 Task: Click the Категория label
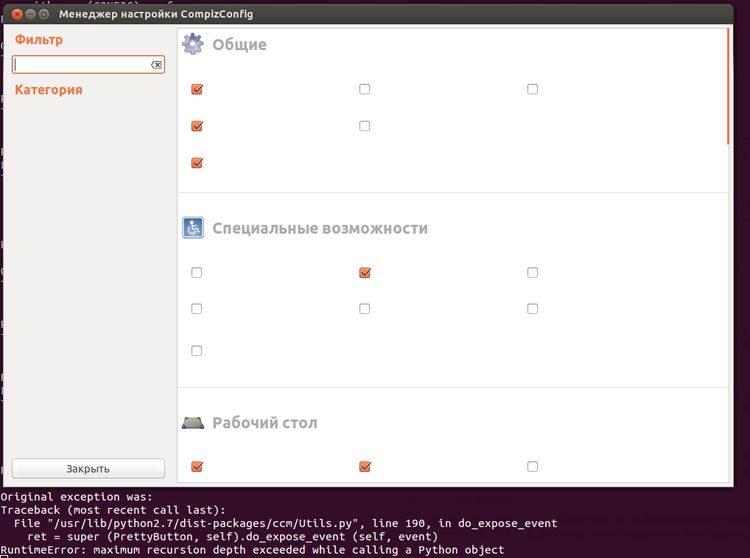(x=48, y=90)
